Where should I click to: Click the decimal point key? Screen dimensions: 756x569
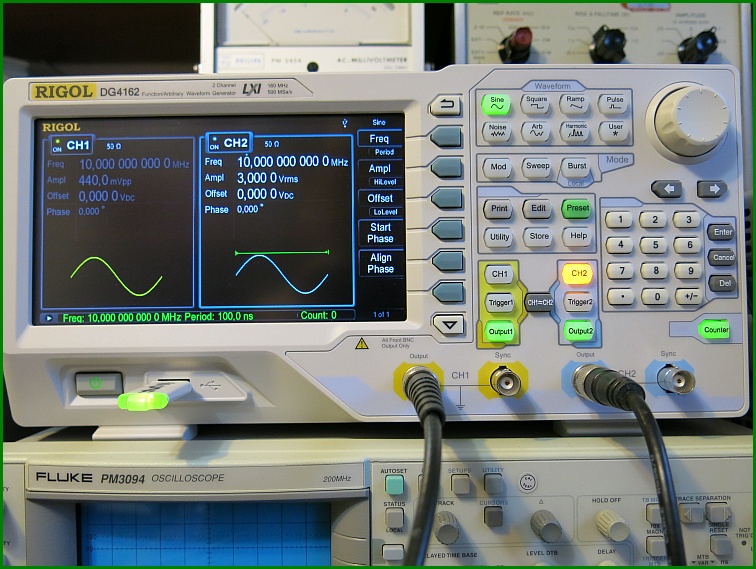click(x=621, y=297)
